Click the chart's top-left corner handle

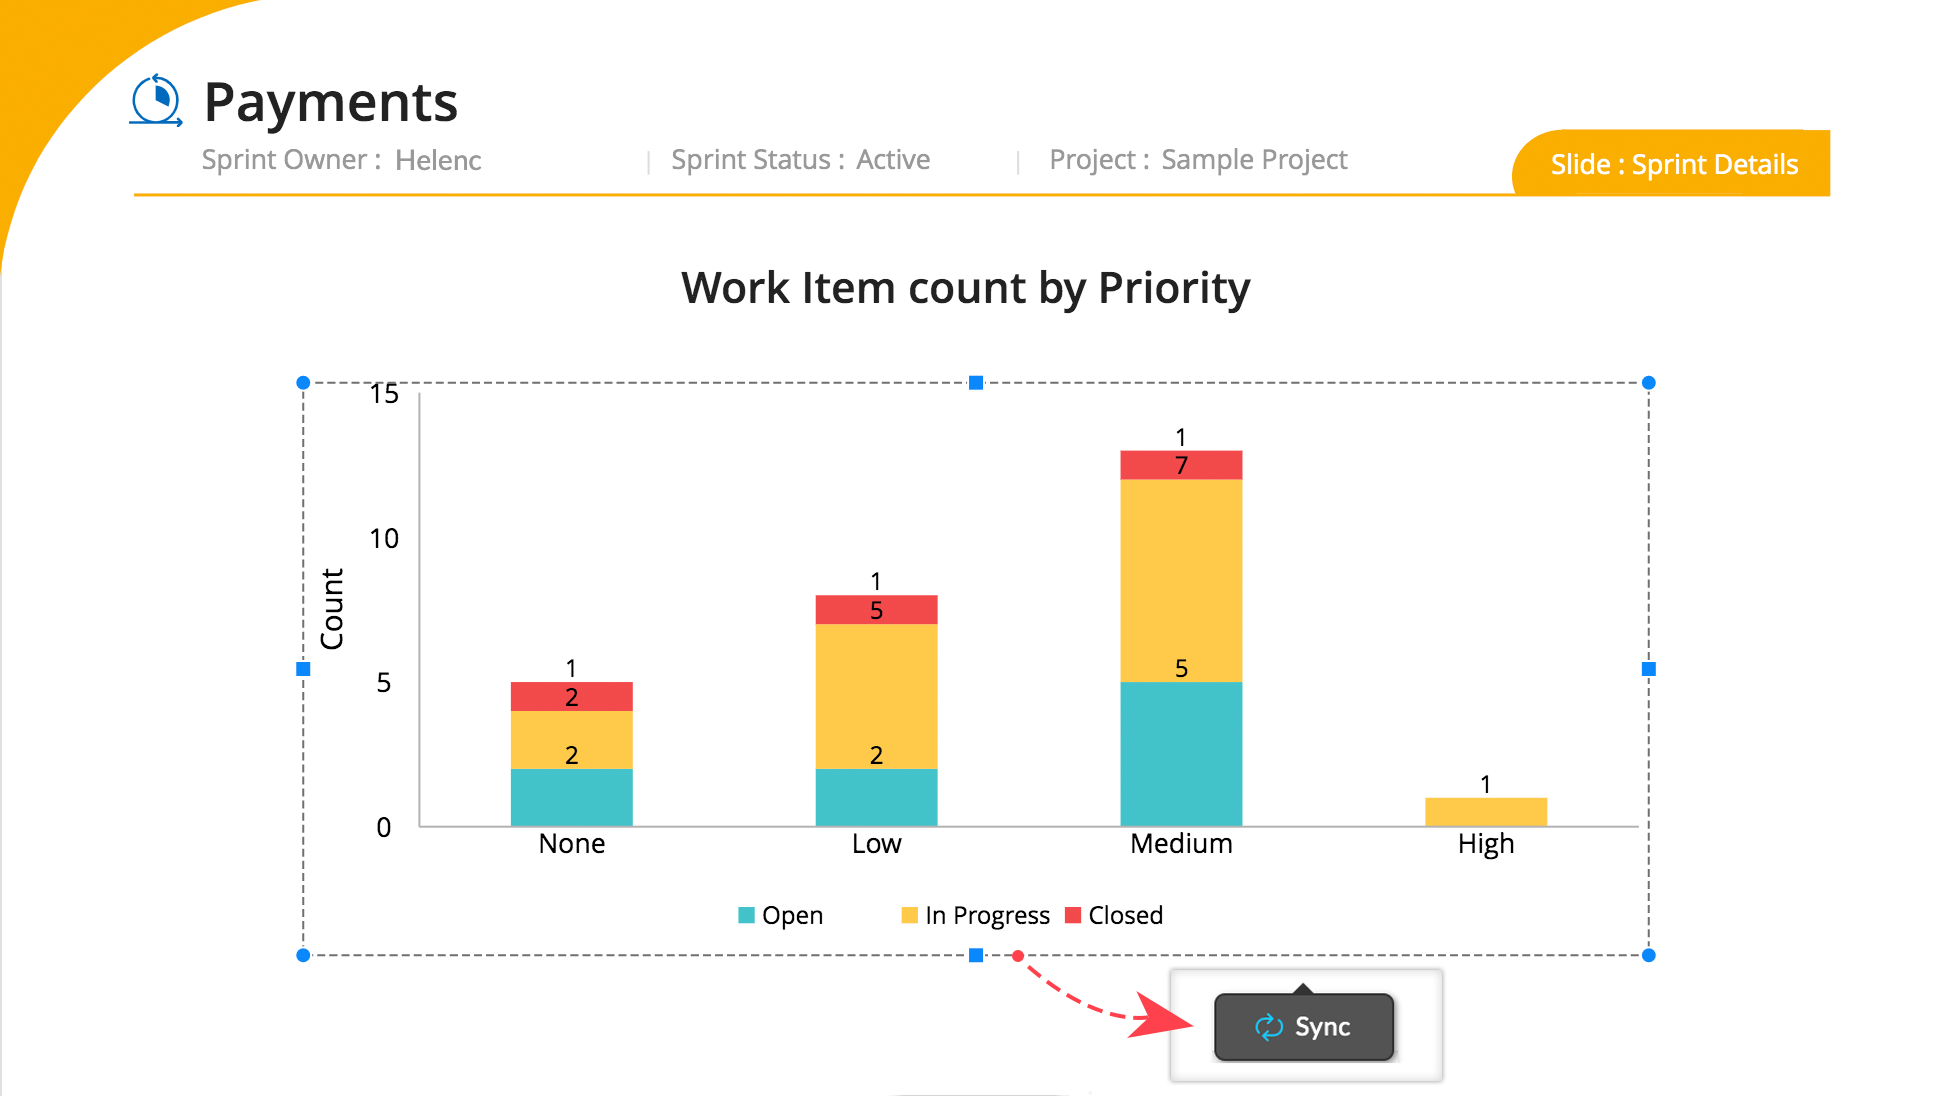tap(304, 383)
